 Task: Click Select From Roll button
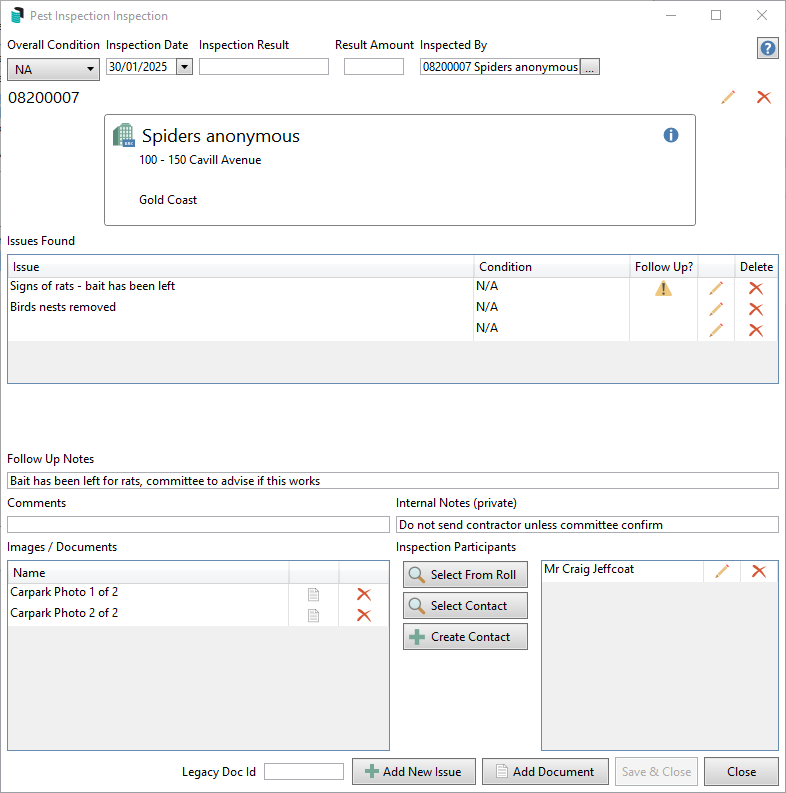[465, 575]
